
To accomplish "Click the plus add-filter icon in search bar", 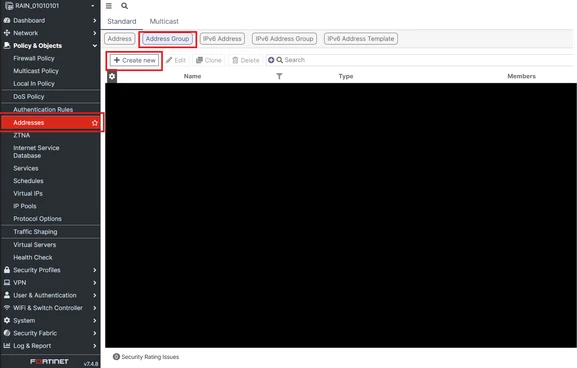I will click(x=271, y=60).
